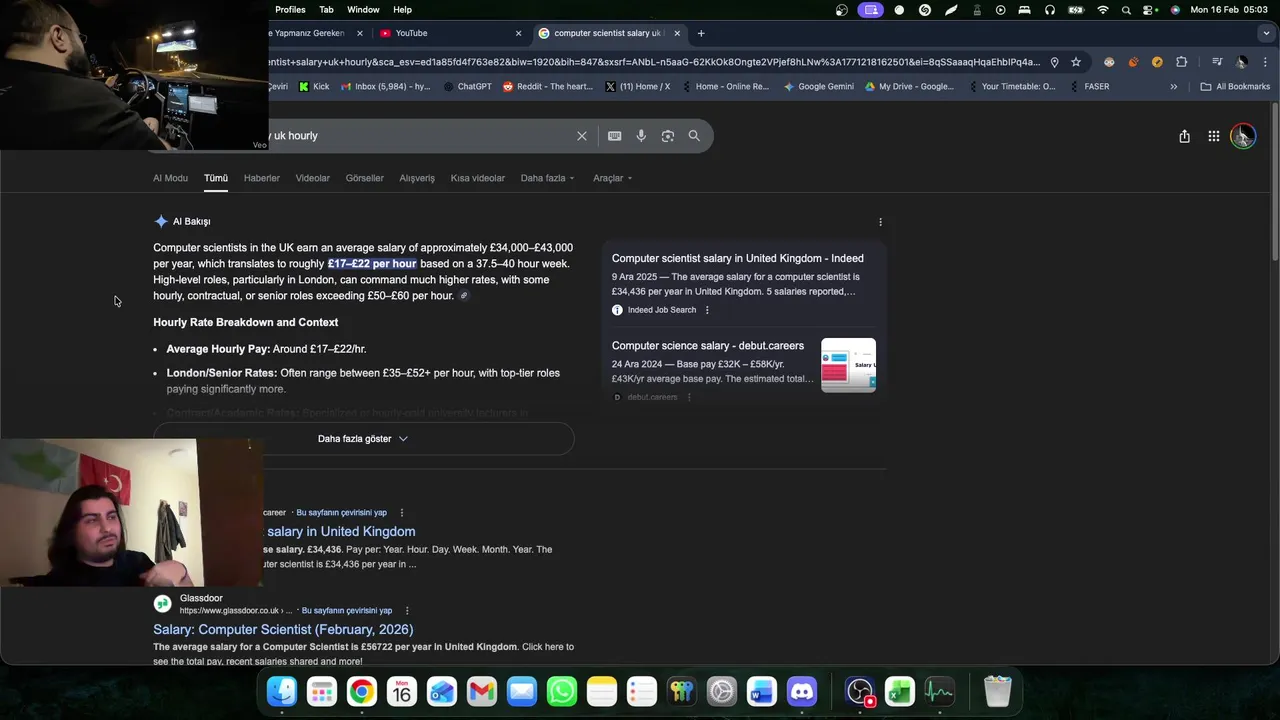The height and width of the screenshot is (720, 1280).
Task: Open the on-screen keyboard input tool
Action: [614, 136]
